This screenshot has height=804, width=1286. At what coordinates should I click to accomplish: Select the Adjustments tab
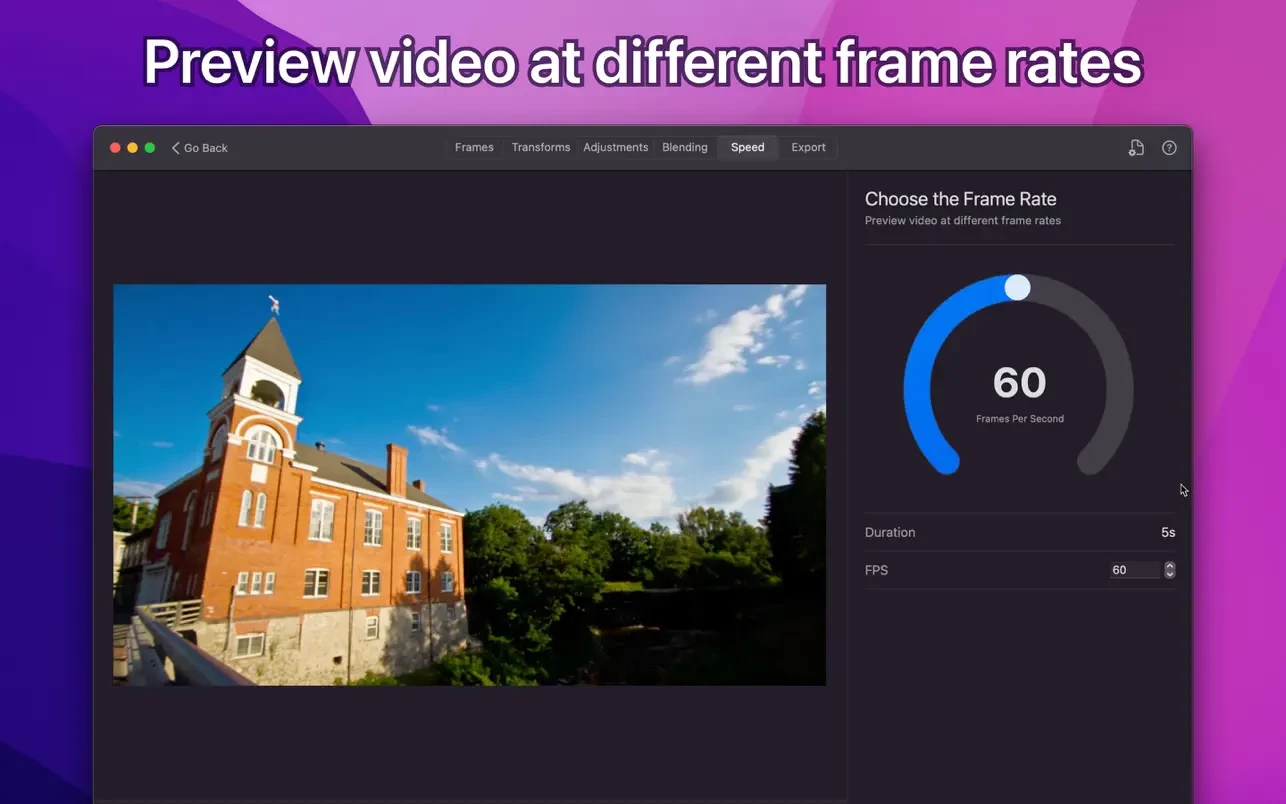click(x=615, y=148)
